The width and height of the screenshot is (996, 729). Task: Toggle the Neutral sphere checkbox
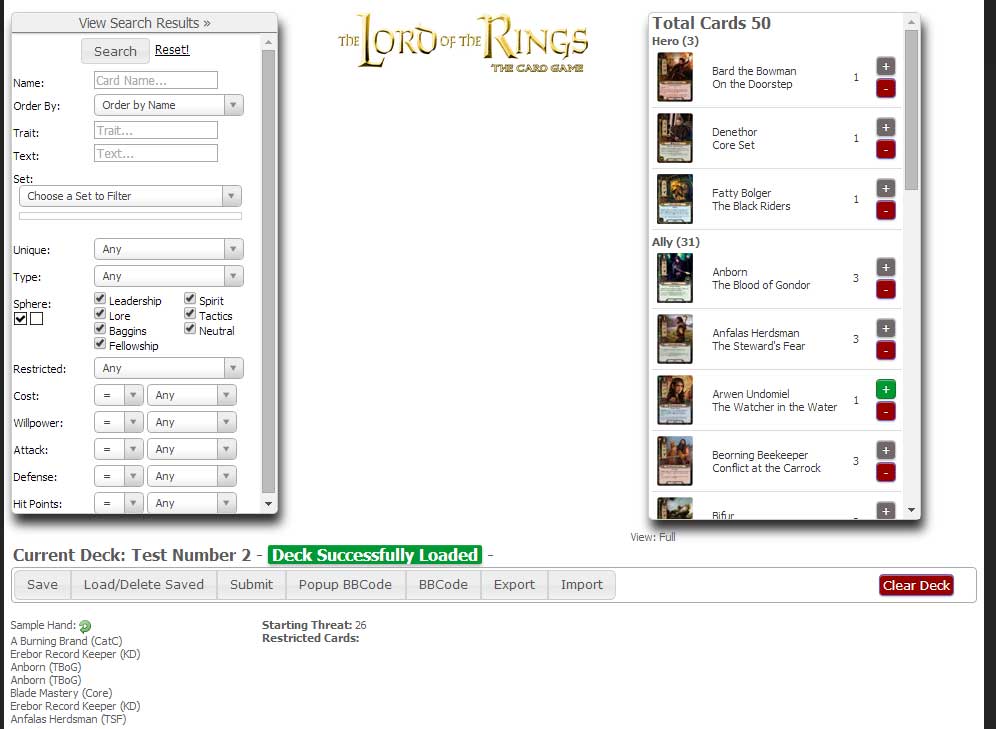pyautogui.click(x=190, y=328)
